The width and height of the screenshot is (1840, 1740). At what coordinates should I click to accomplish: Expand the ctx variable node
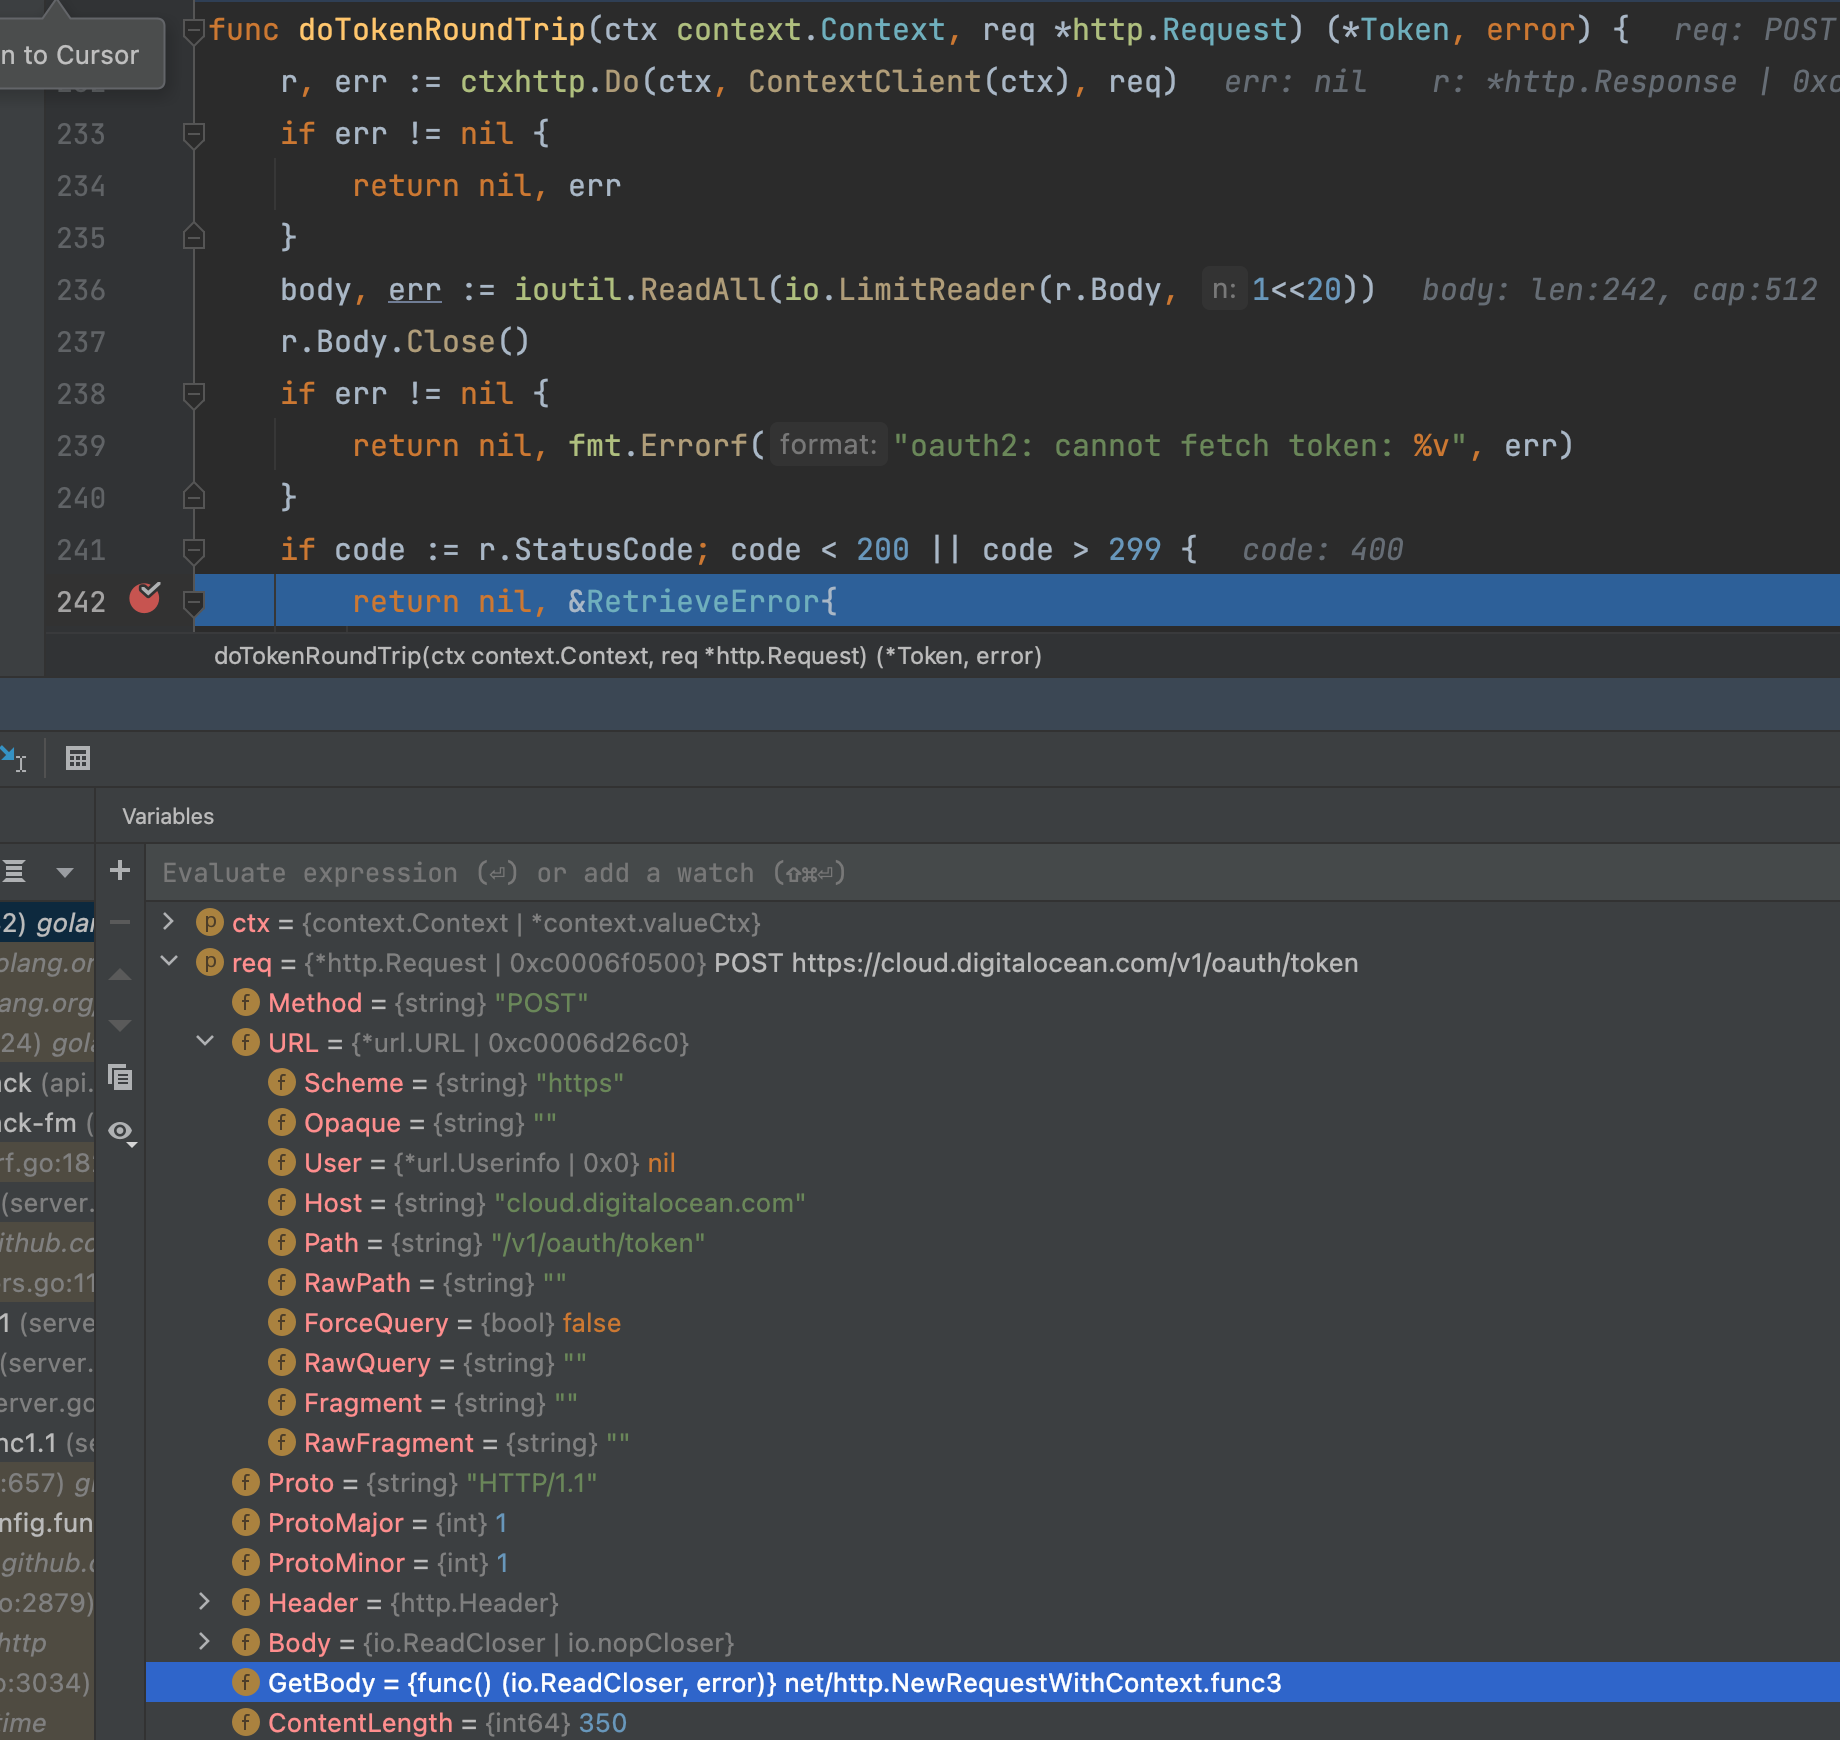coord(169,922)
